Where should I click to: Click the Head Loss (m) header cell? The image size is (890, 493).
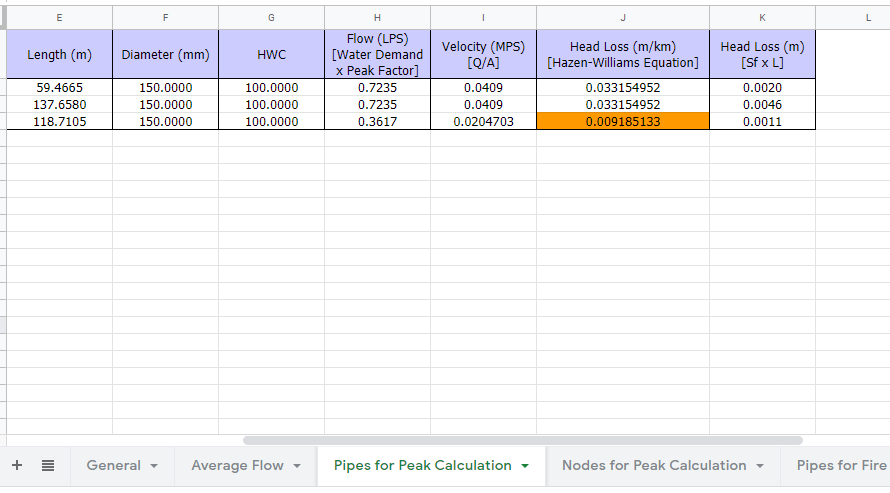762,54
